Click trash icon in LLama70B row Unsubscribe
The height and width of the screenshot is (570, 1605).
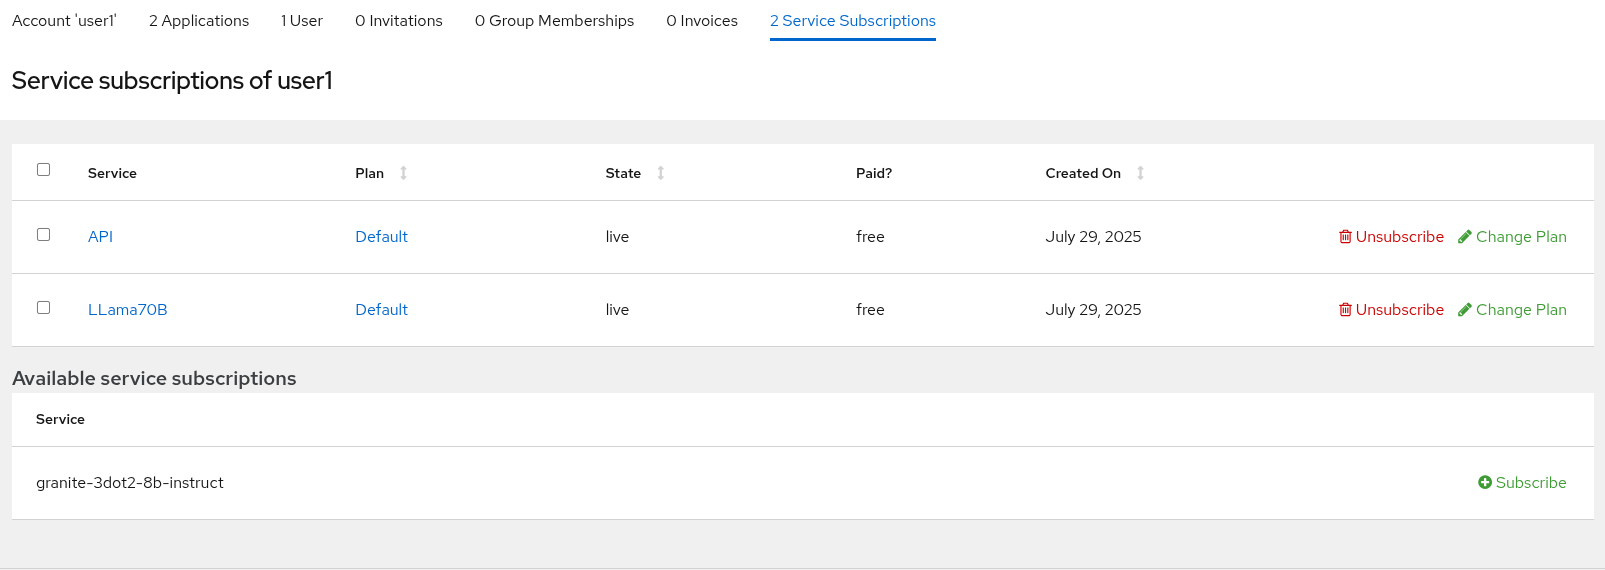(x=1345, y=310)
